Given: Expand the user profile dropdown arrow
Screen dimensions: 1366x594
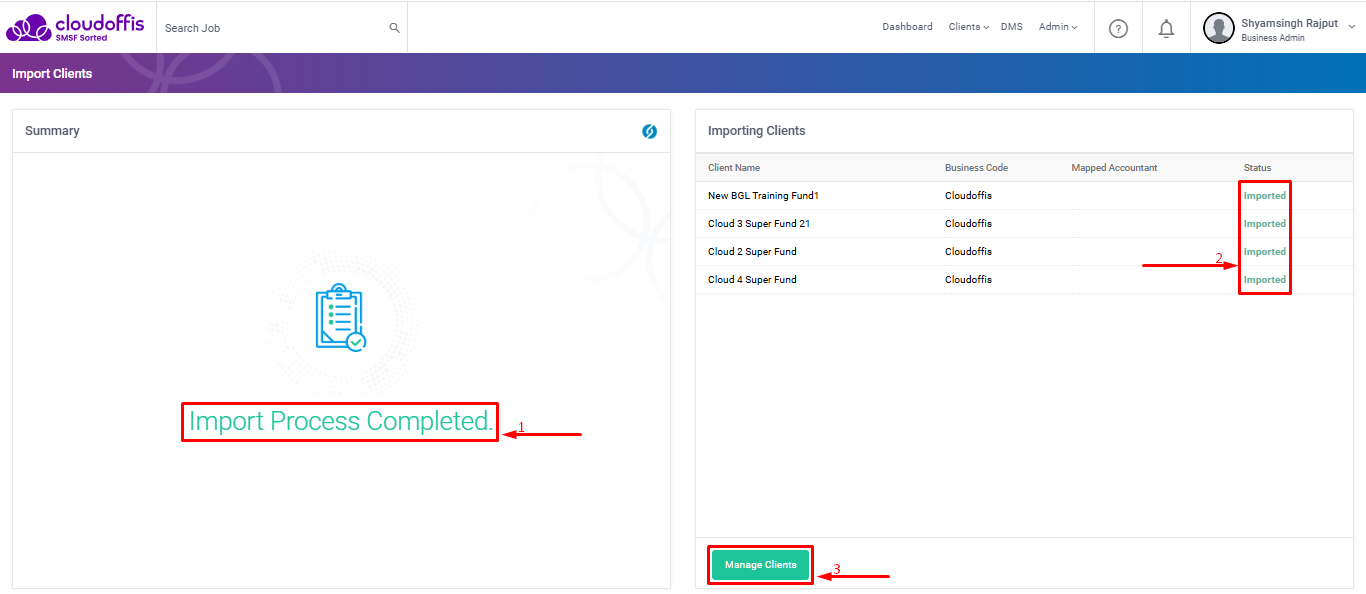Looking at the screenshot, I should [x=1352, y=28].
